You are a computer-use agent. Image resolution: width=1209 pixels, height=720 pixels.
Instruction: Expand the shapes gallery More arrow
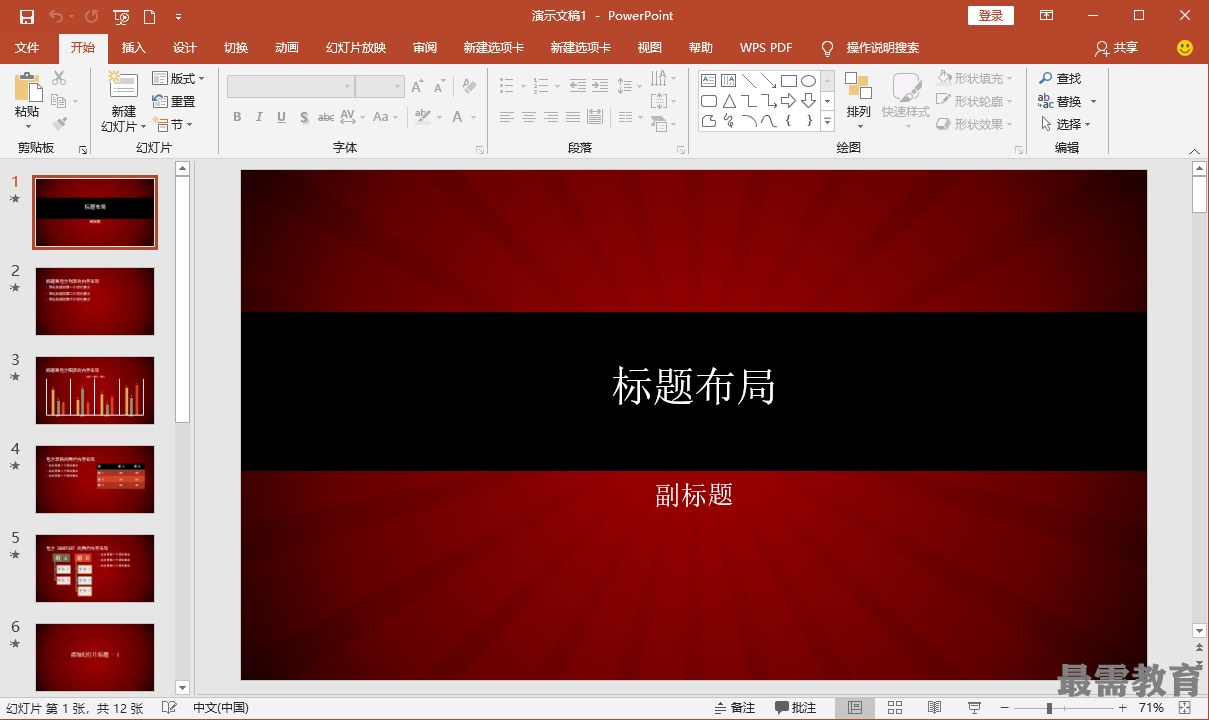coord(827,121)
